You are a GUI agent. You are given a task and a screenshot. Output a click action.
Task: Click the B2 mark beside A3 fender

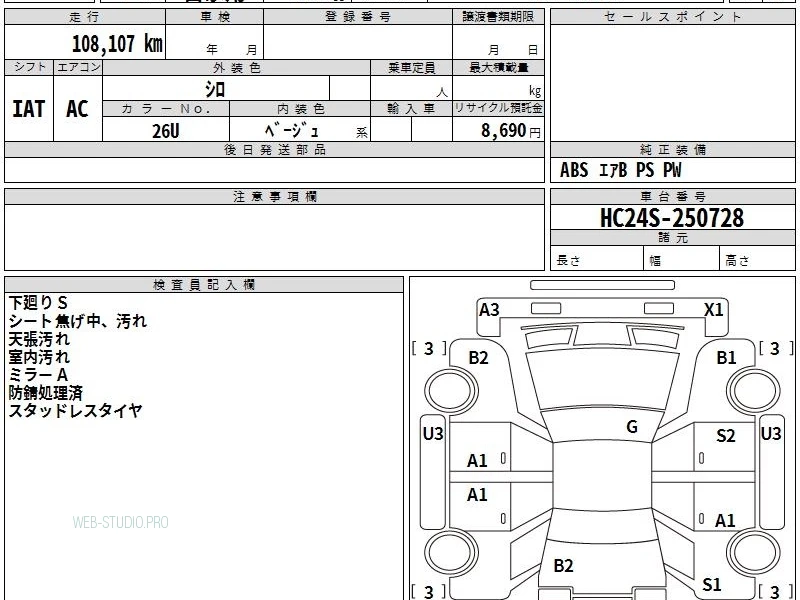coord(479,358)
